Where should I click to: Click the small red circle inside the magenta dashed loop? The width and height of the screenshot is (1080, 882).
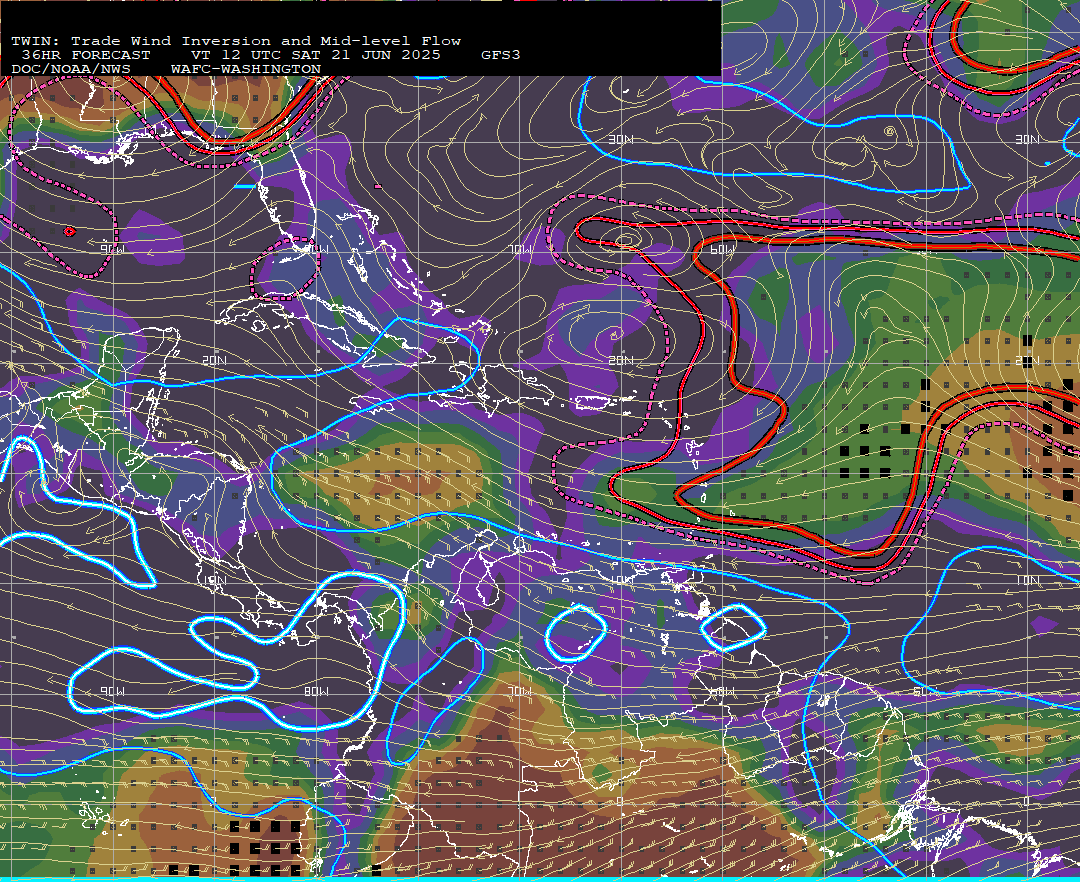pyautogui.click(x=69, y=231)
